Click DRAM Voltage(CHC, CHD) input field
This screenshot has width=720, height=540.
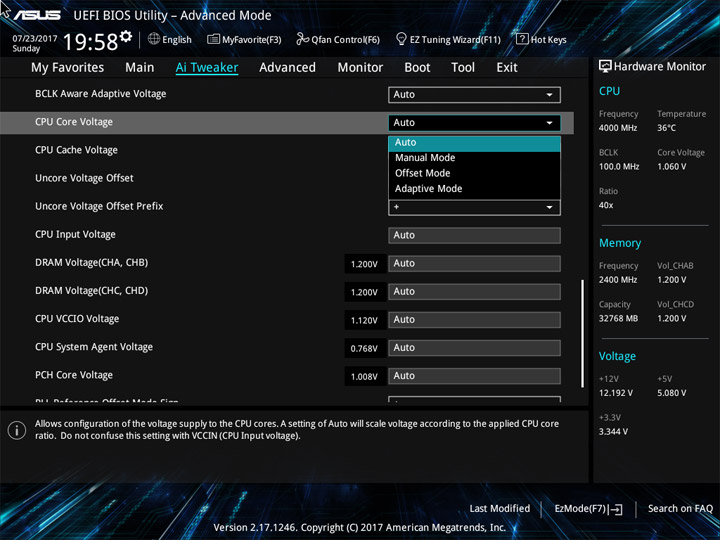(x=474, y=292)
